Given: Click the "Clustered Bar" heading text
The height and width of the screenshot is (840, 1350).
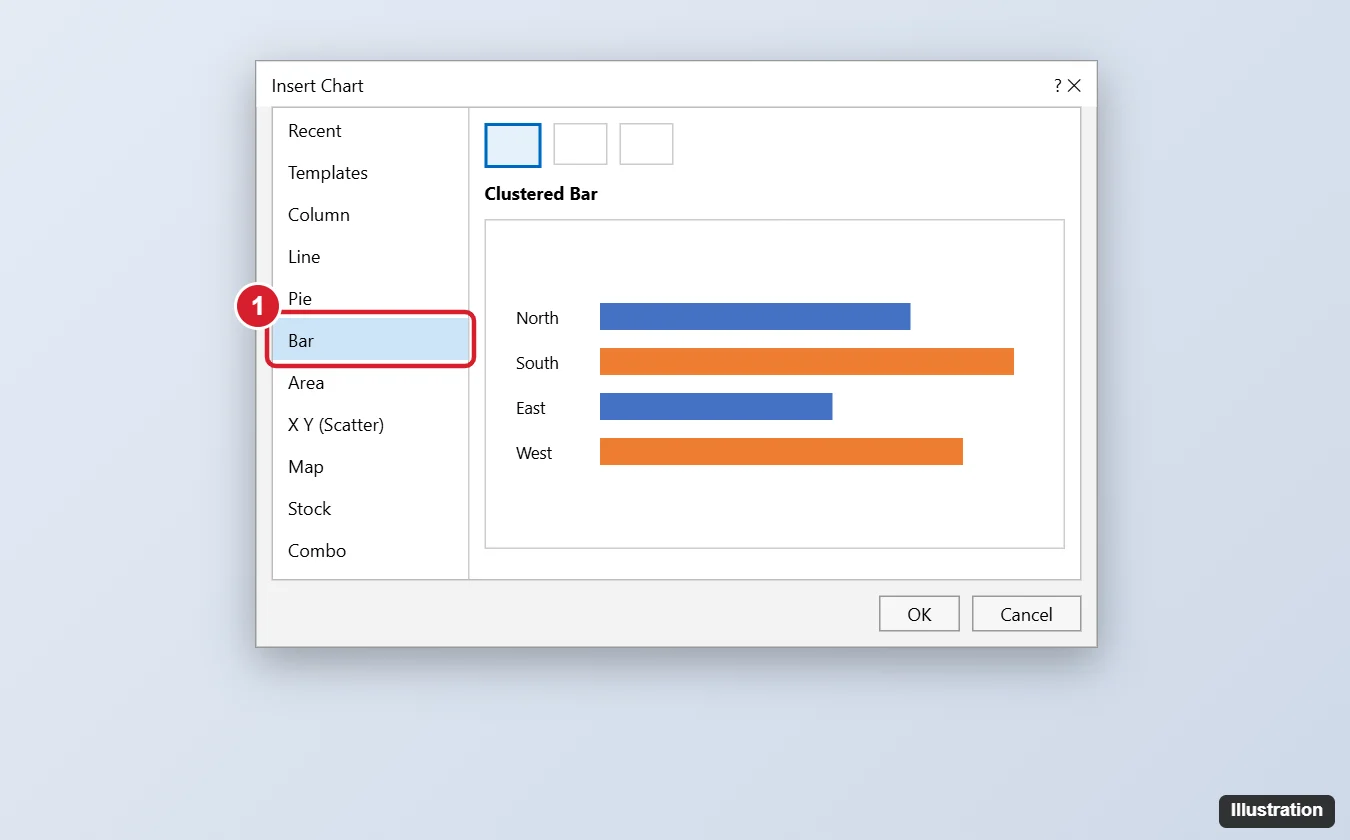Looking at the screenshot, I should click(x=541, y=194).
